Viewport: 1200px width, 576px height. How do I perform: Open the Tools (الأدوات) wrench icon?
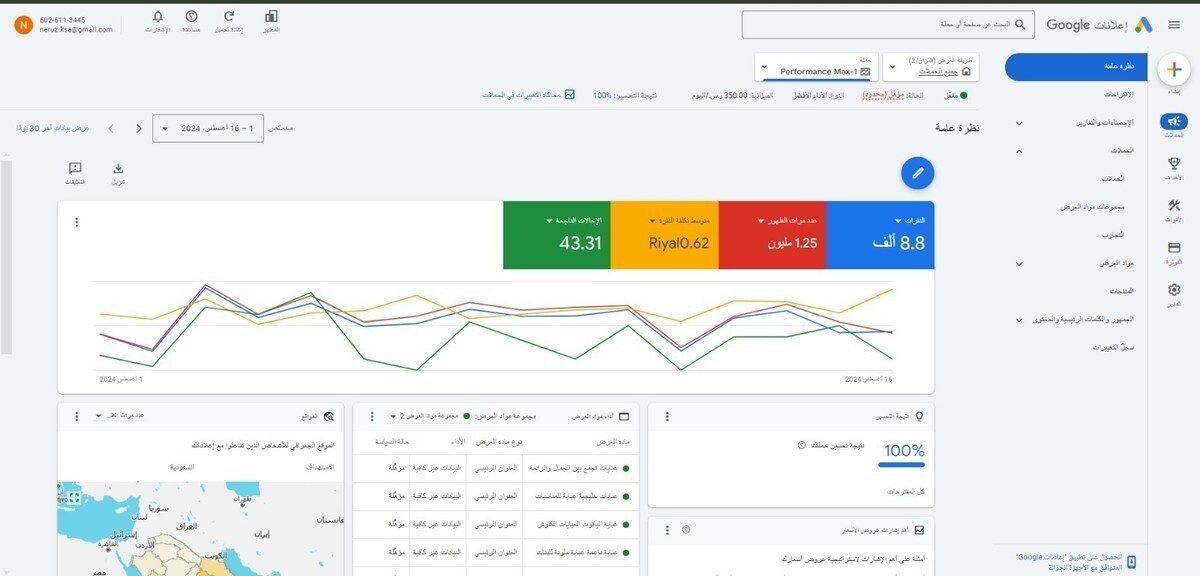[1172, 206]
